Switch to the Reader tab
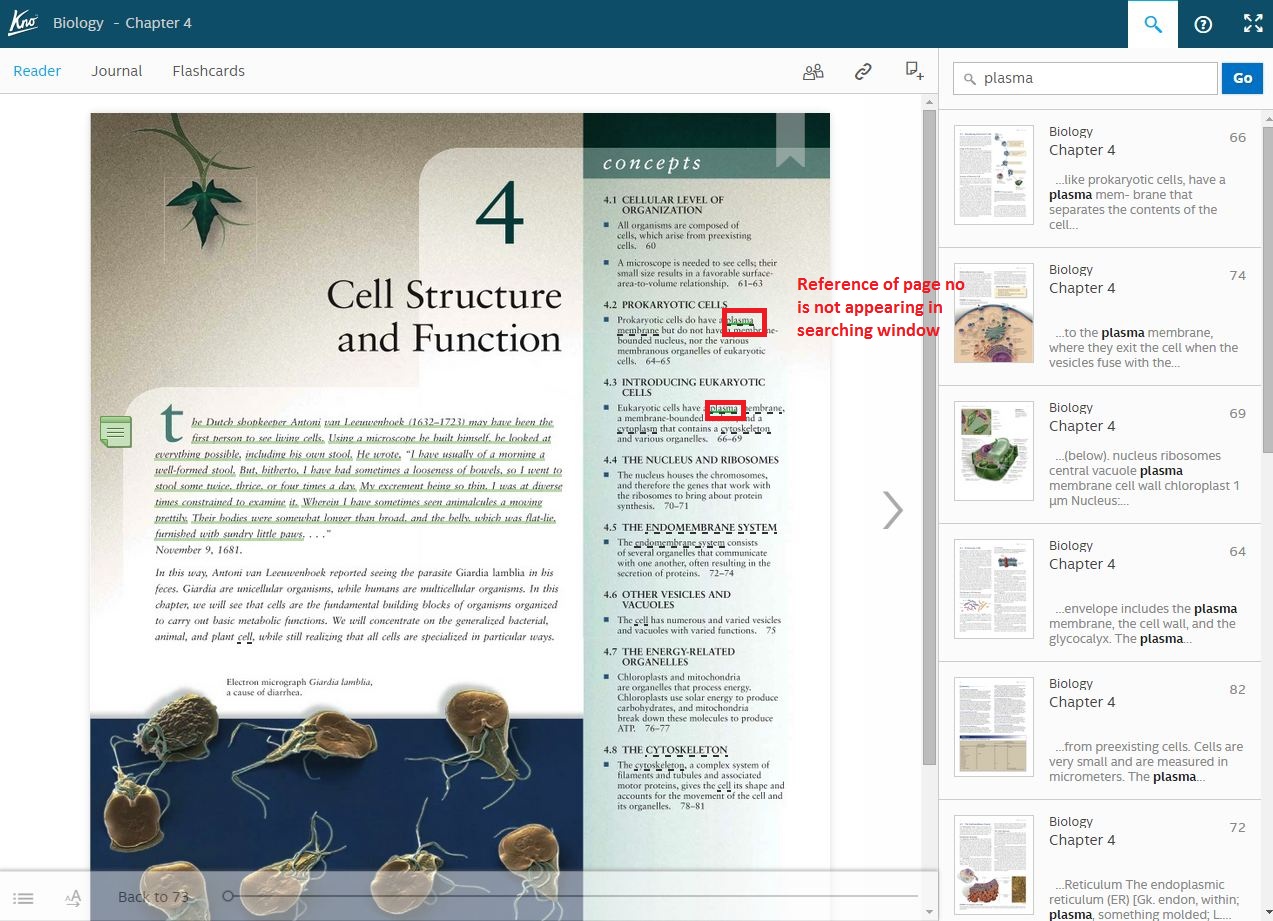The height and width of the screenshot is (921, 1273). point(37,71)
